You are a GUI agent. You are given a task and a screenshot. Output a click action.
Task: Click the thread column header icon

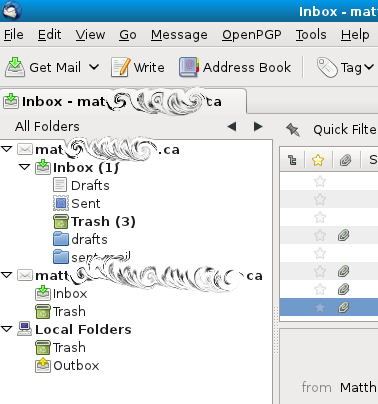(x=292, y=160)
